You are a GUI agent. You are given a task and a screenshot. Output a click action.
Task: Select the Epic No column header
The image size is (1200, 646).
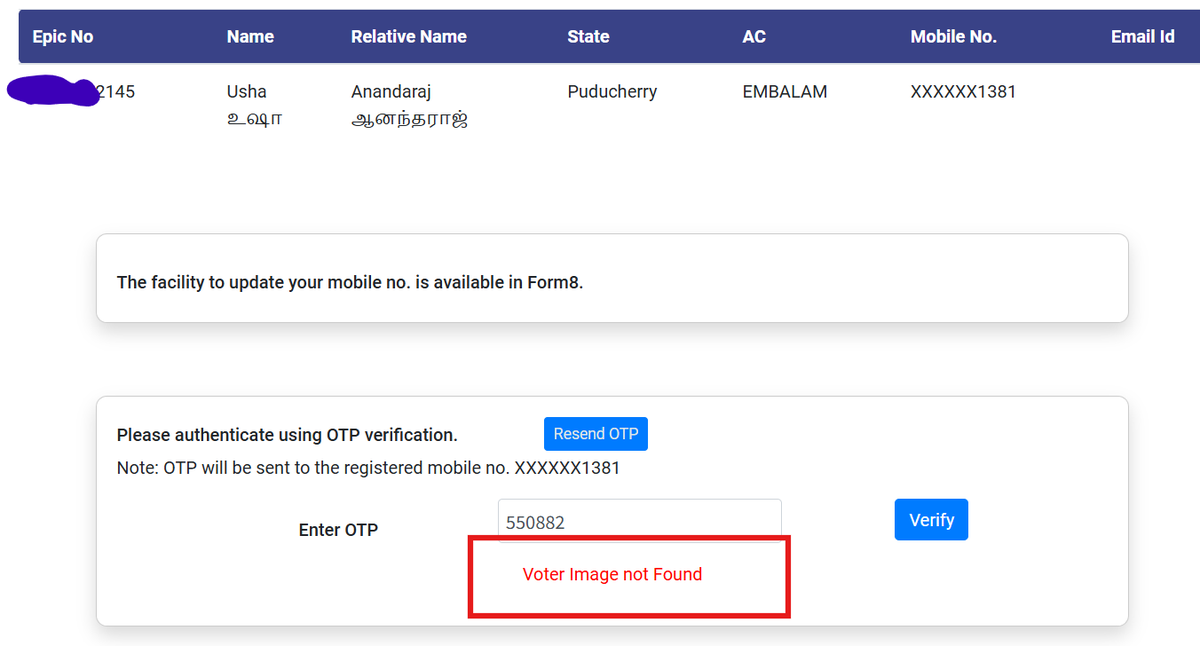click(63, 37)
